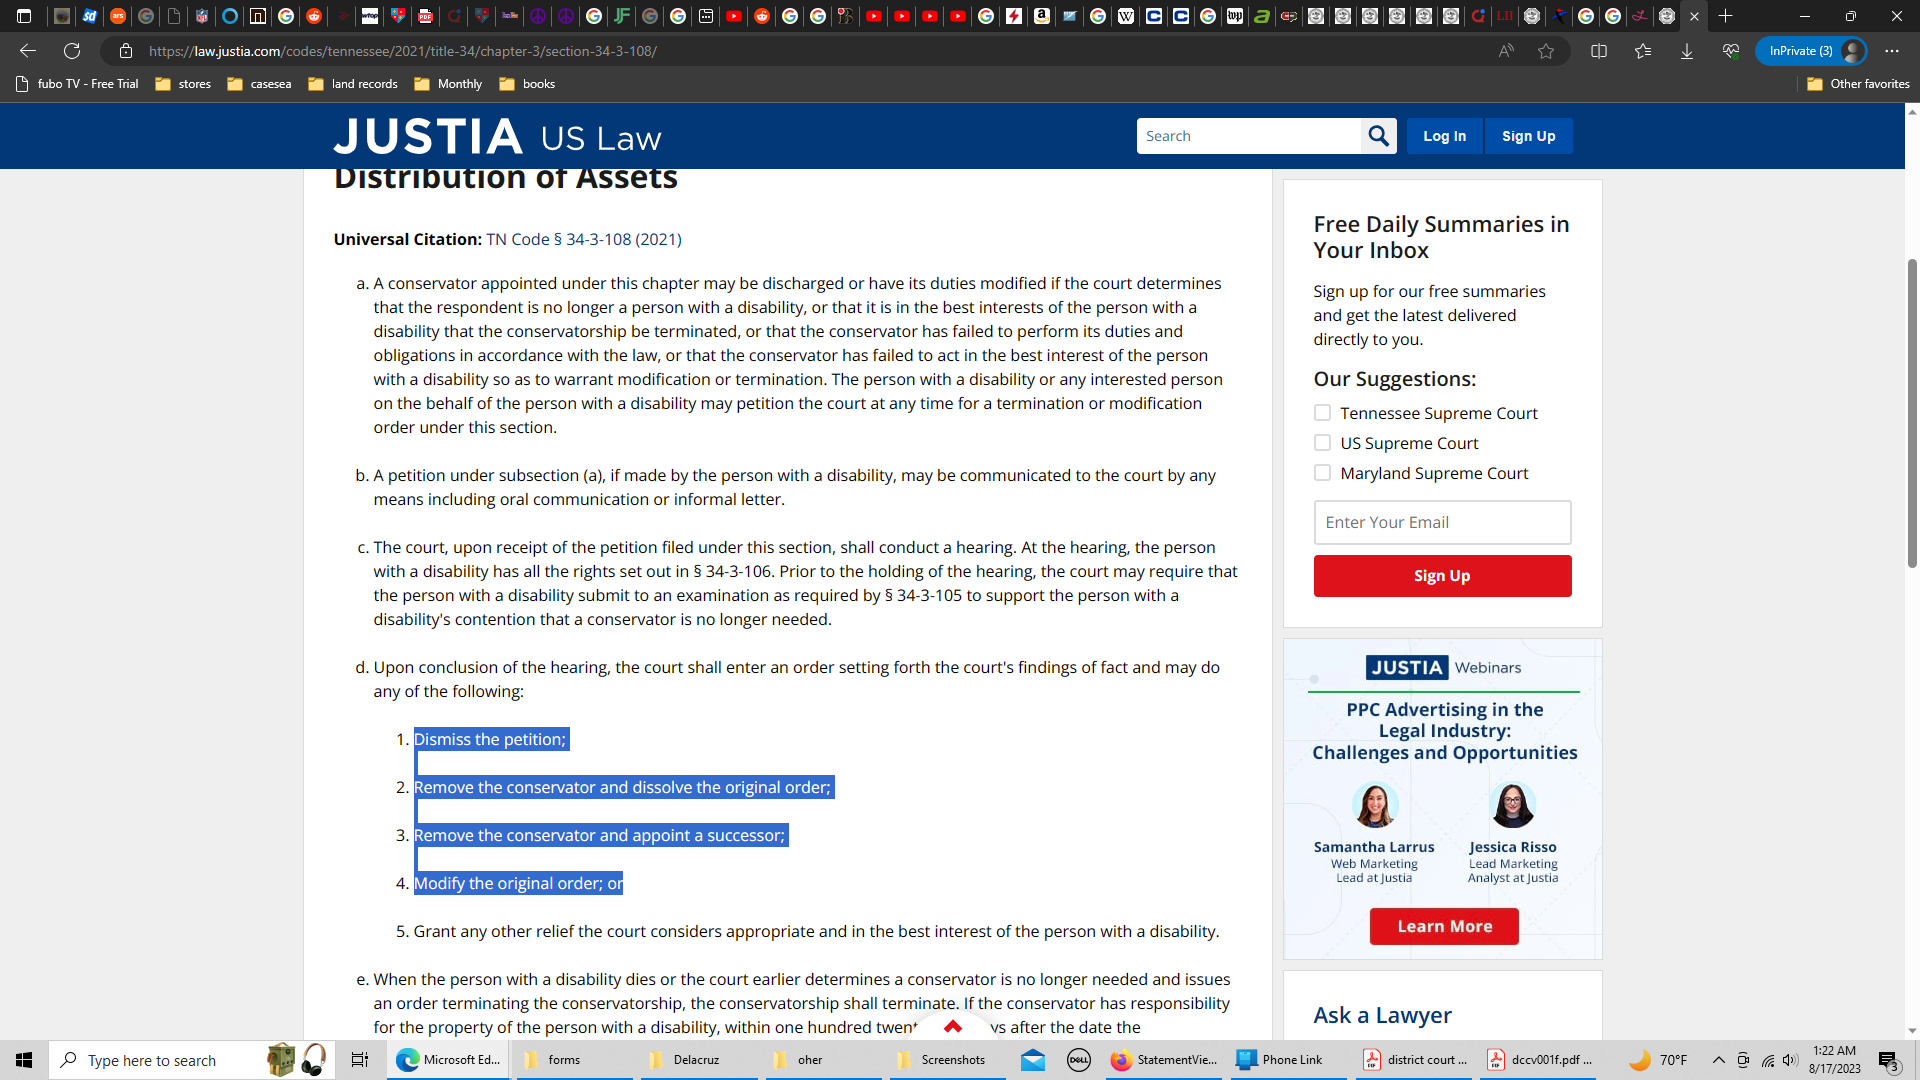Open a new browser tab
The height and width of the screenshot is (1080, 1920).
tap(1726, 16)
